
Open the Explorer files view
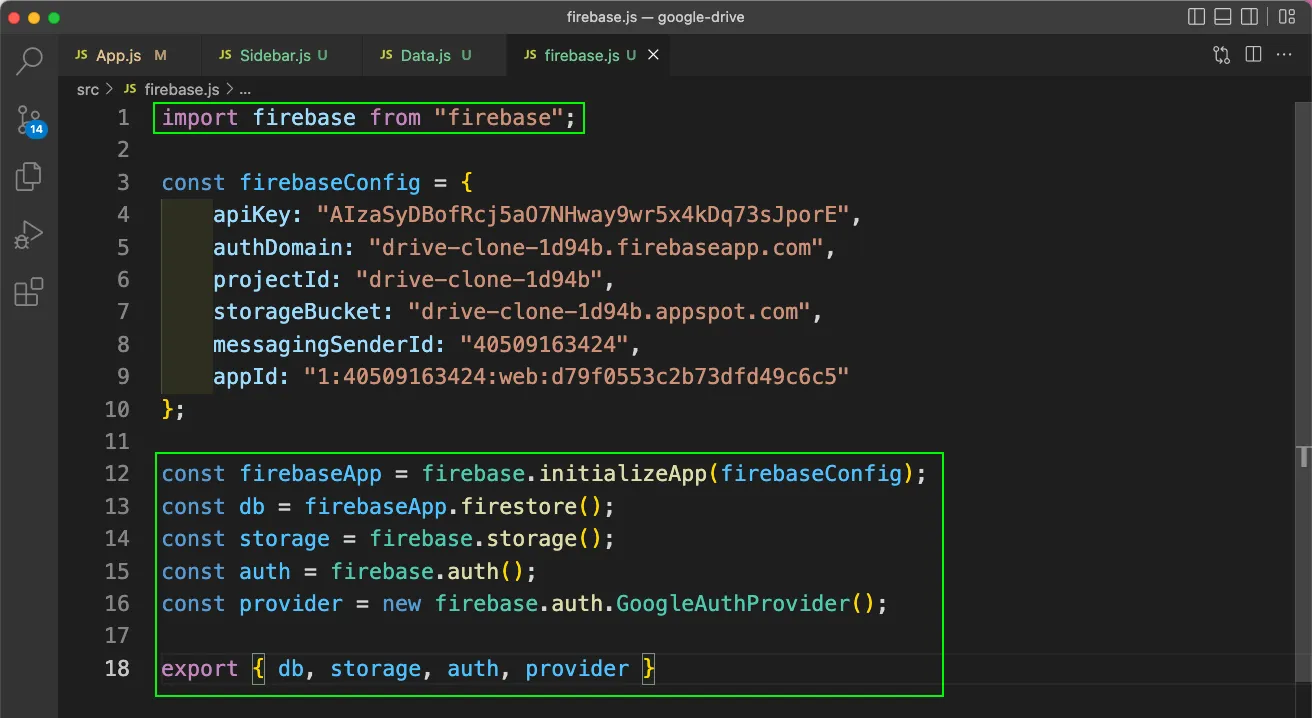[x=29, y=178]
